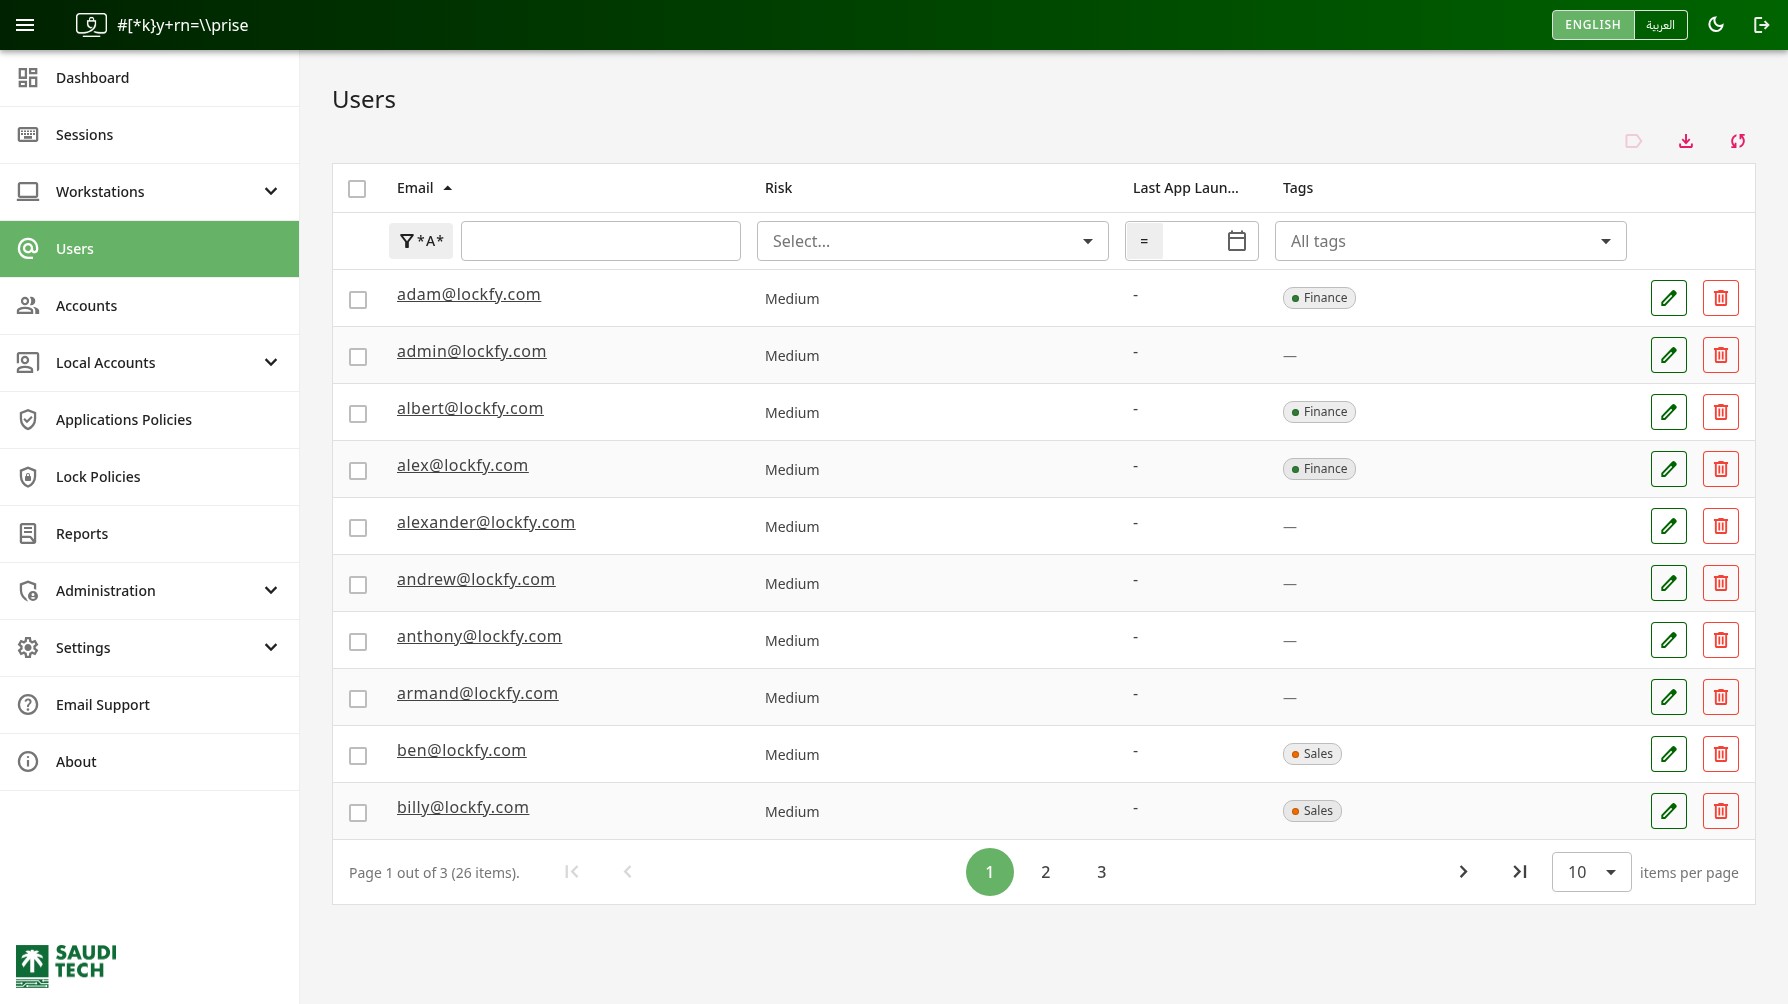Edit user ben@lockfy.com
Image resolution: width=1788 pixels, height=1004 pixels.
(x=1669, y=754)
